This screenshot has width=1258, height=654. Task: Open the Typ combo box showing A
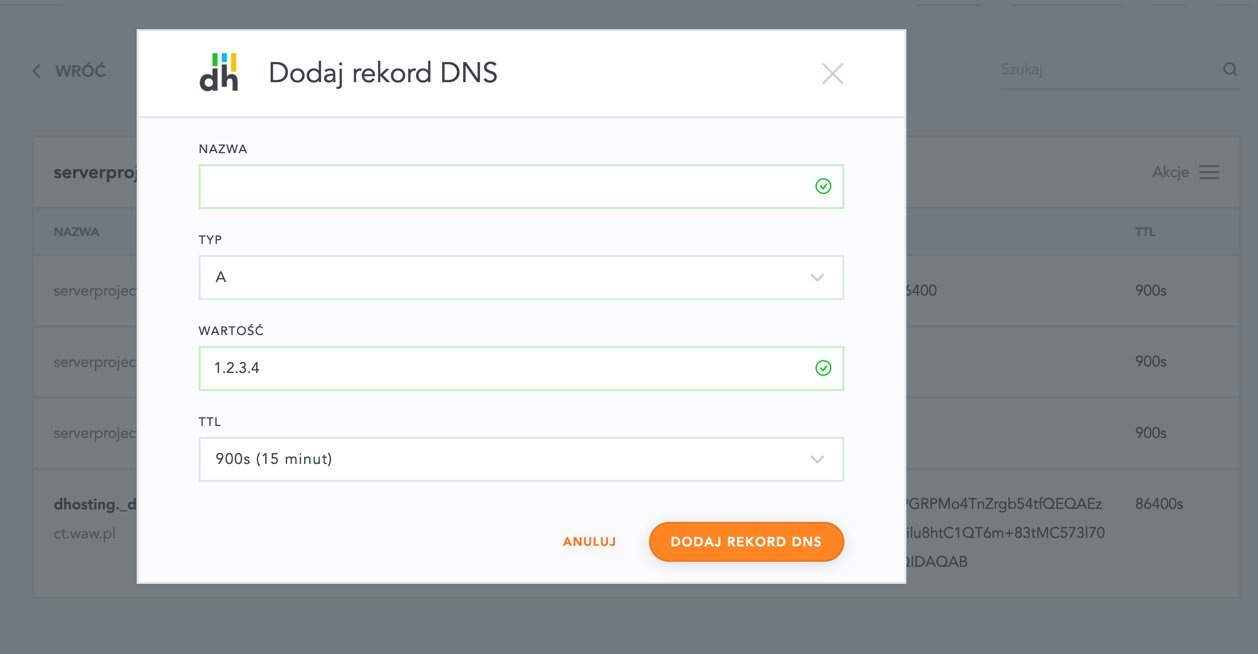click(x=500, y=277)
